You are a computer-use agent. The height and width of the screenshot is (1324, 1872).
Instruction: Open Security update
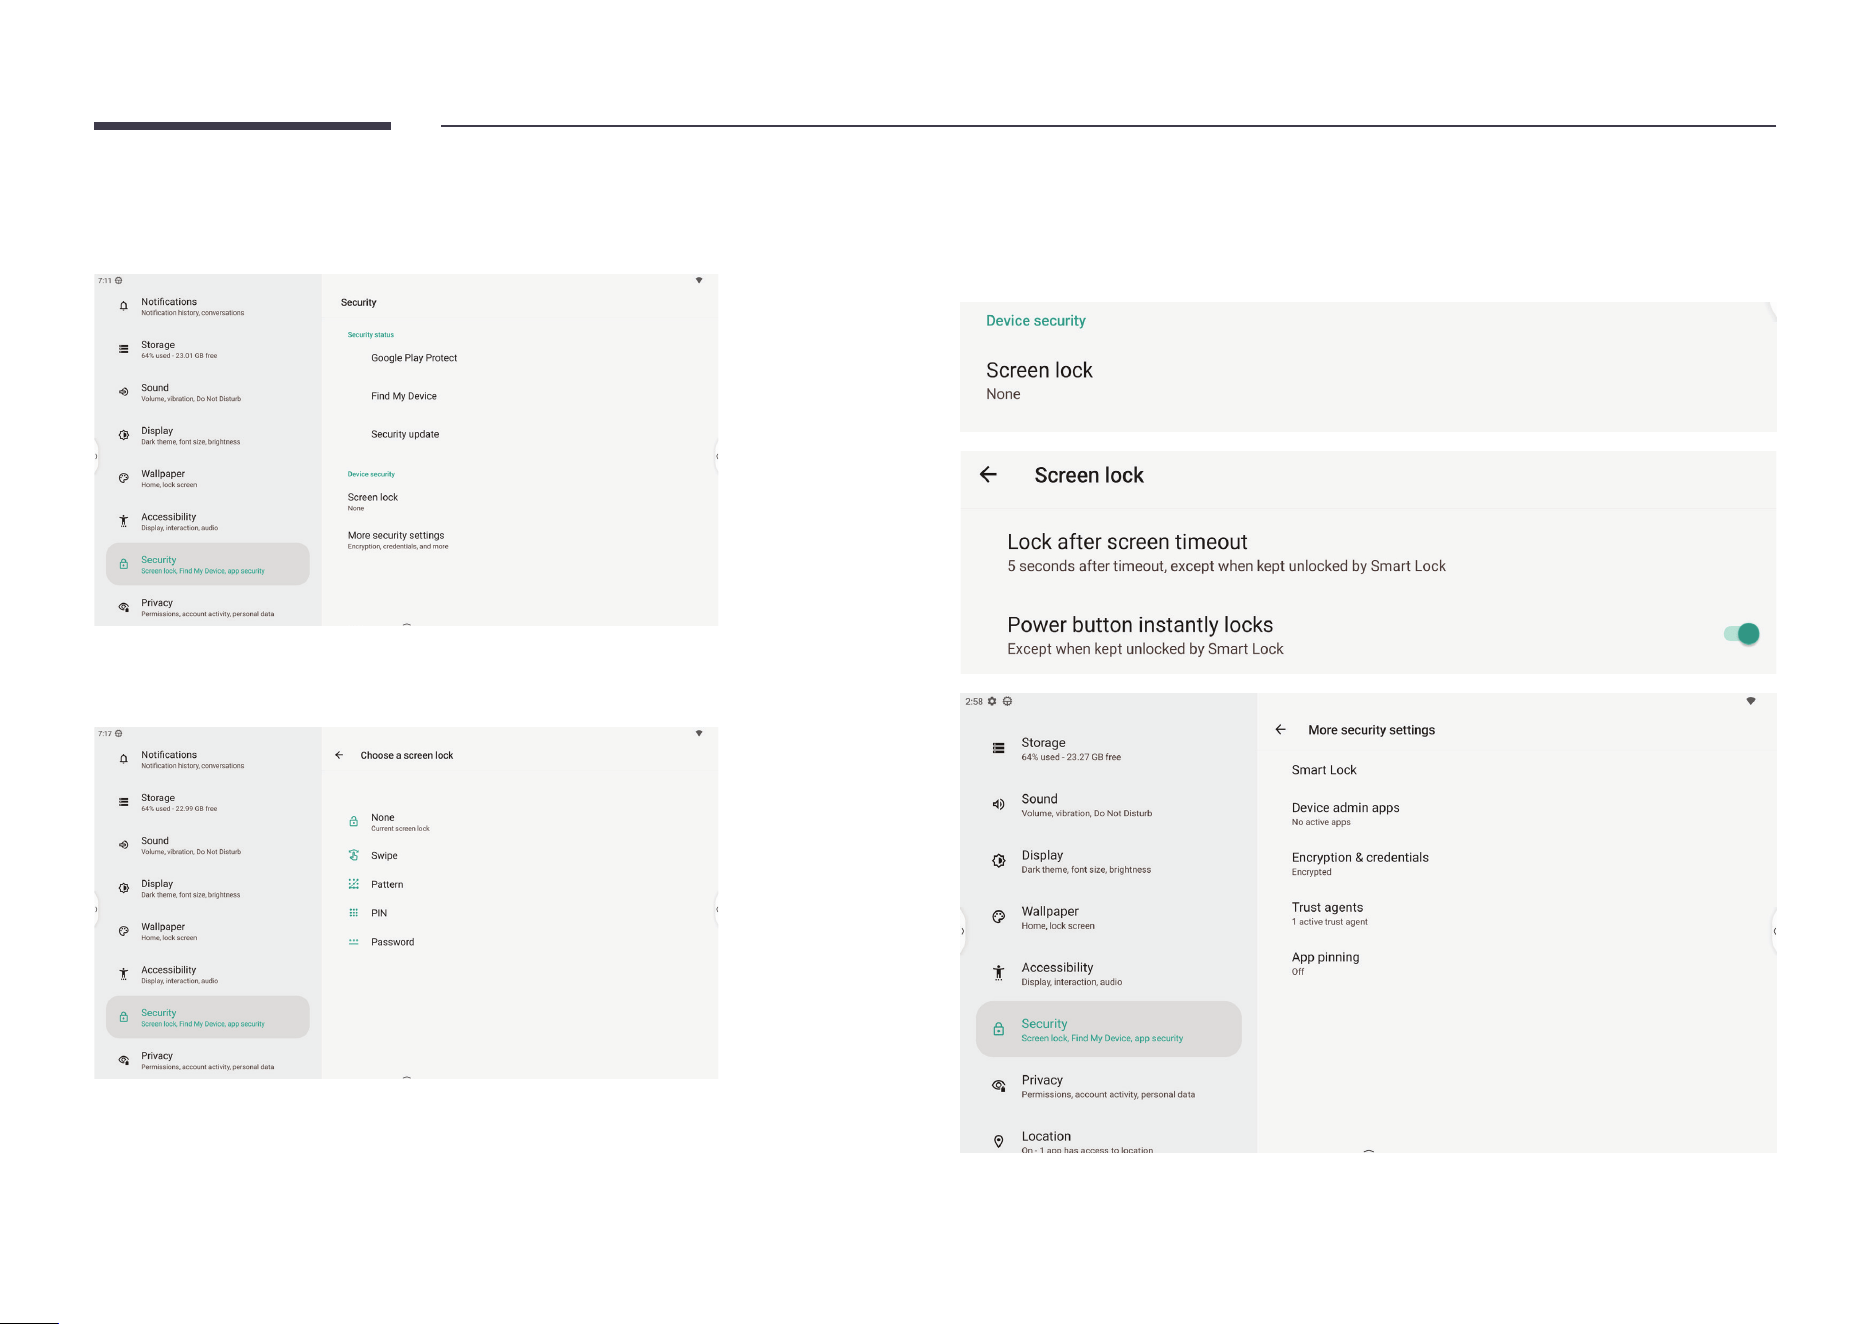pyautogui.click(x=405, y=434)
